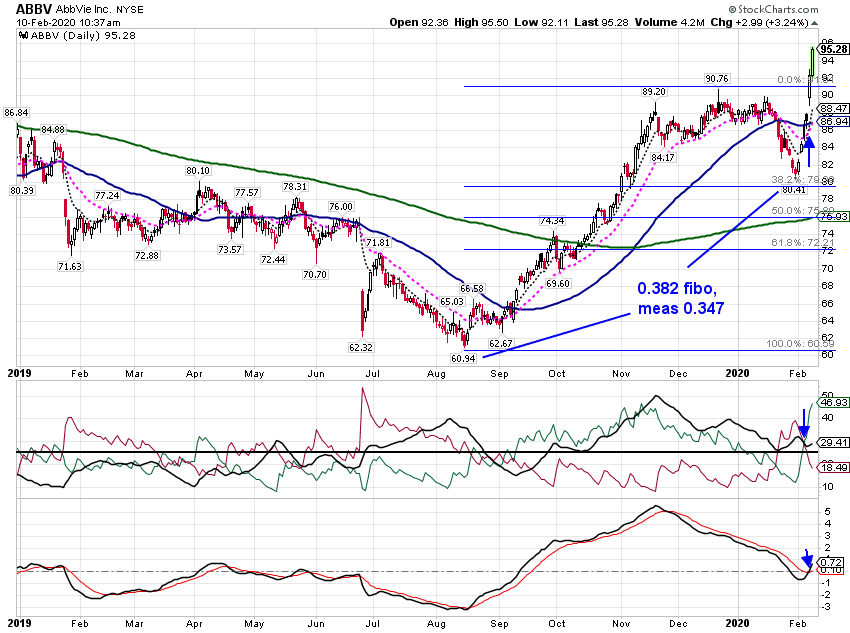The width and height of the screenshot is (850, 633).
Task: Click the 18.49 indicator value tag
Action: pos(834,467)
